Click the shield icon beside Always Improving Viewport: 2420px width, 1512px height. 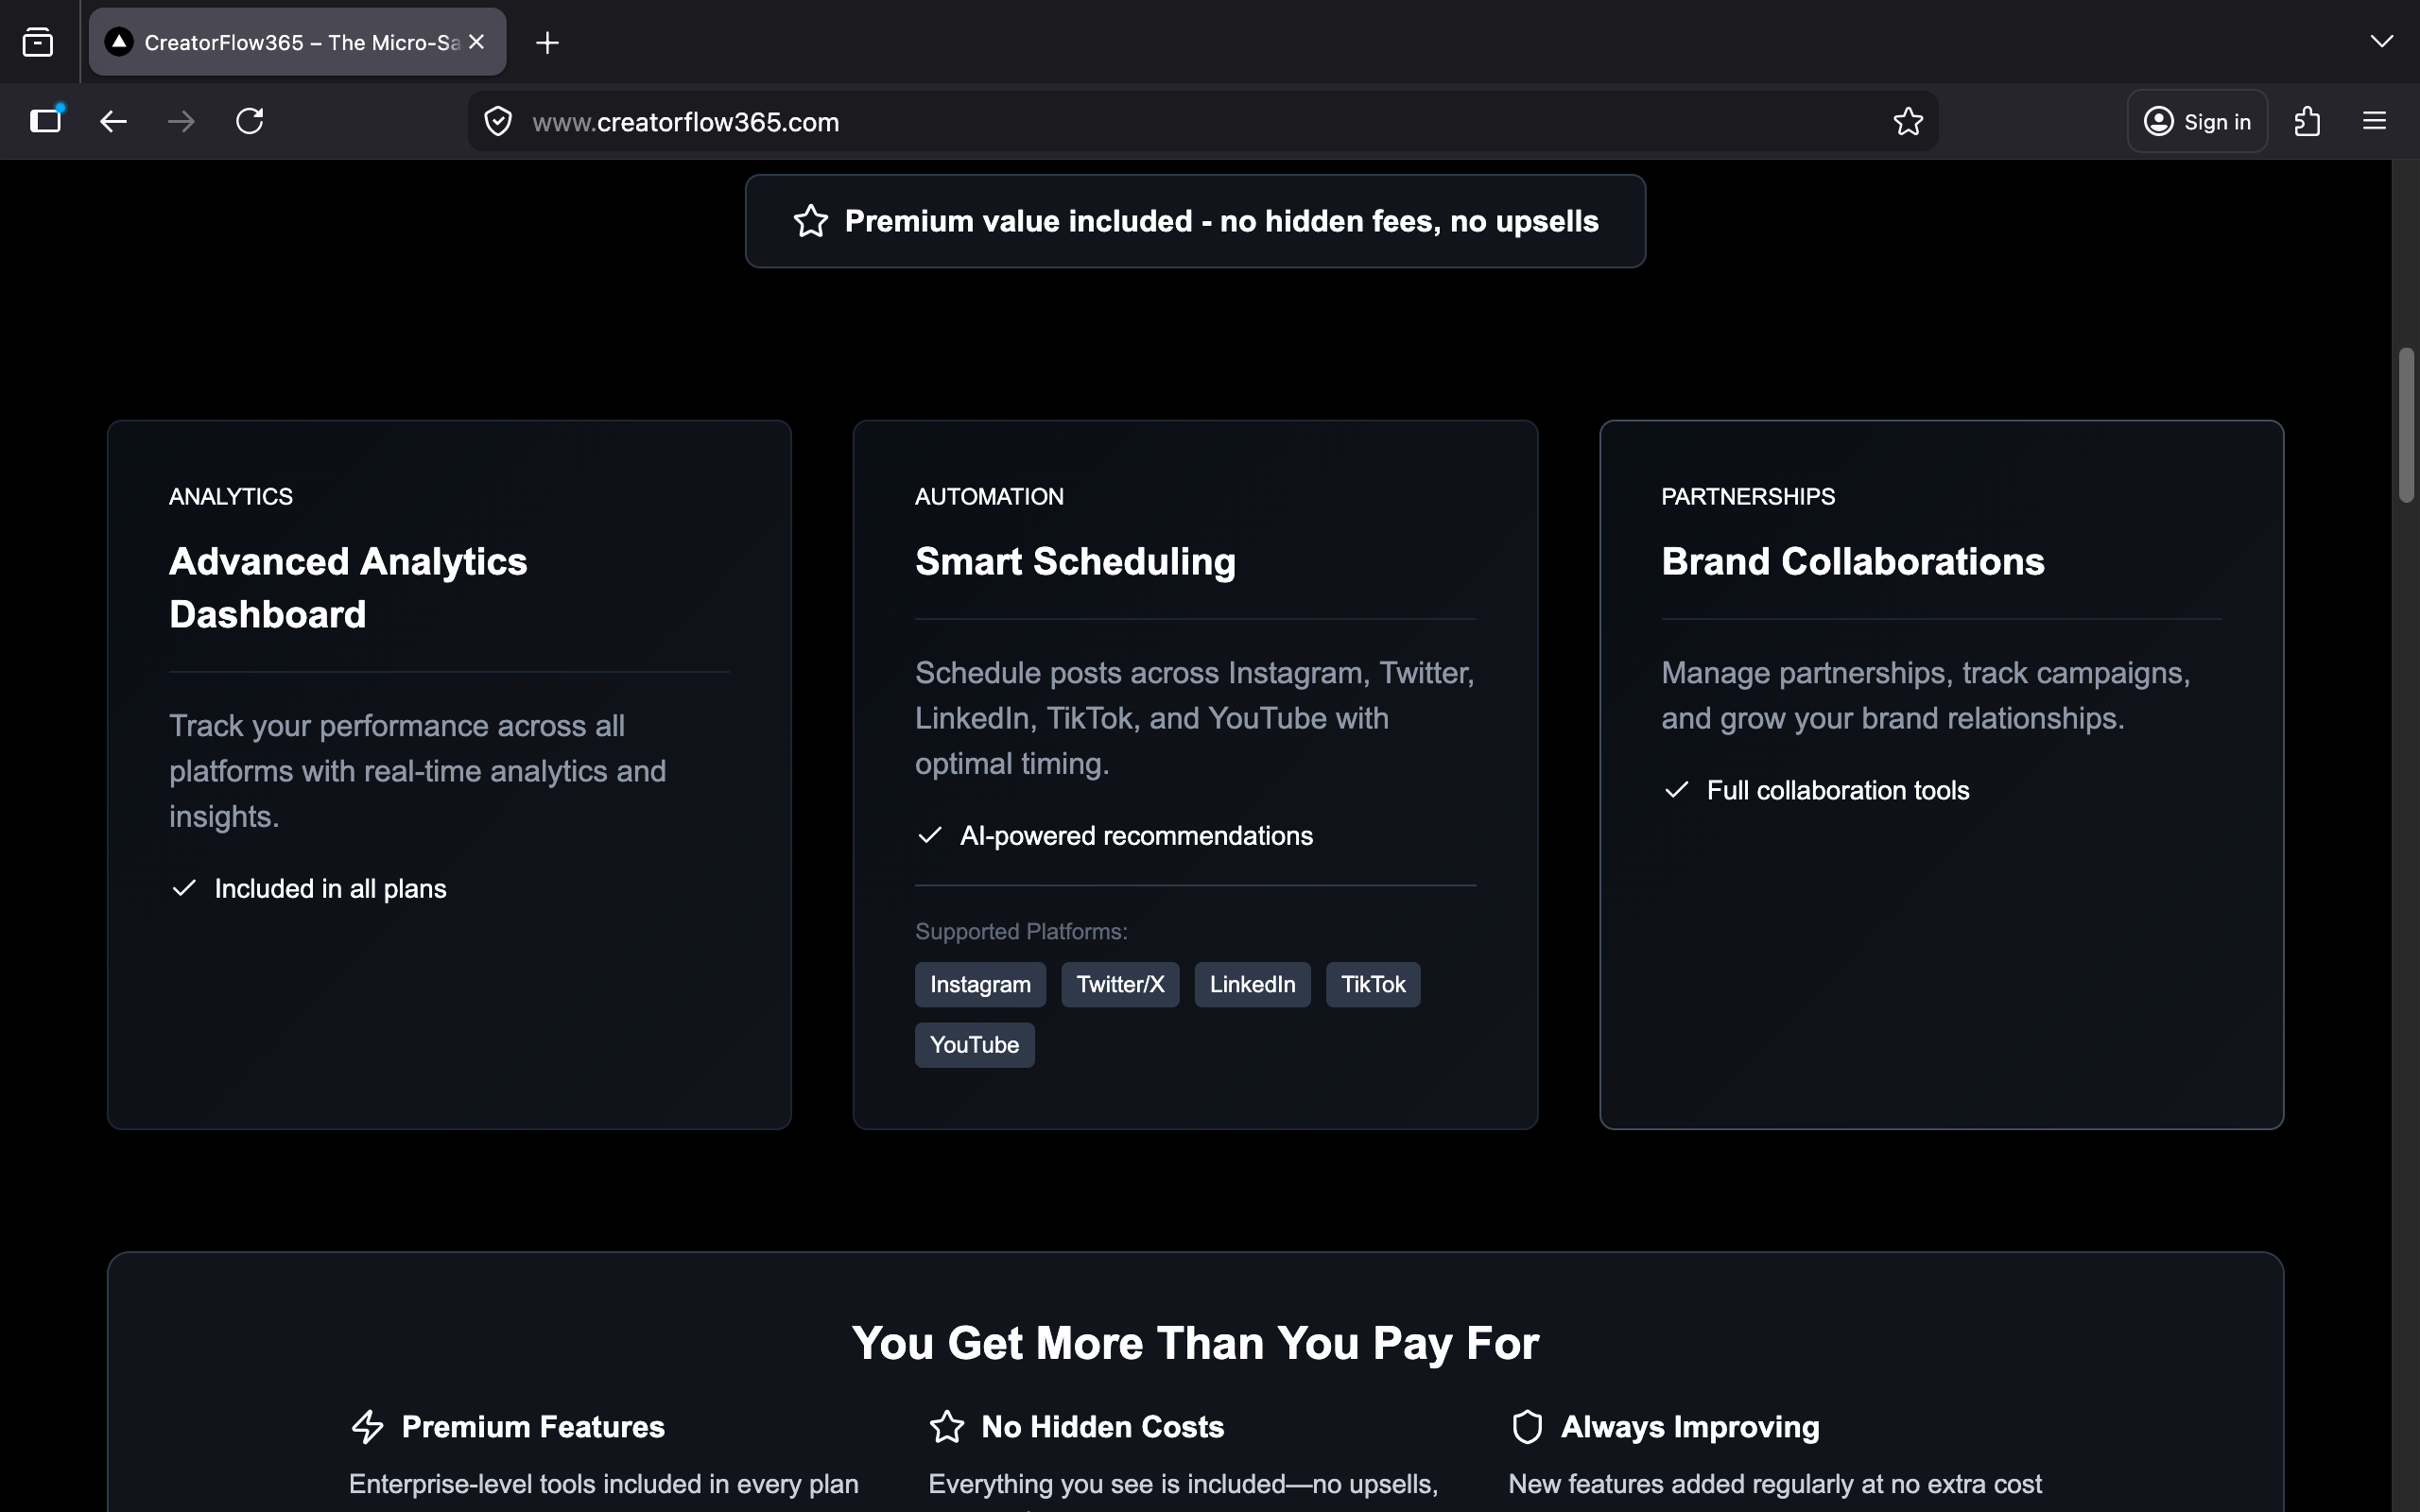pyautogui.click(x=1528, y=1426)
